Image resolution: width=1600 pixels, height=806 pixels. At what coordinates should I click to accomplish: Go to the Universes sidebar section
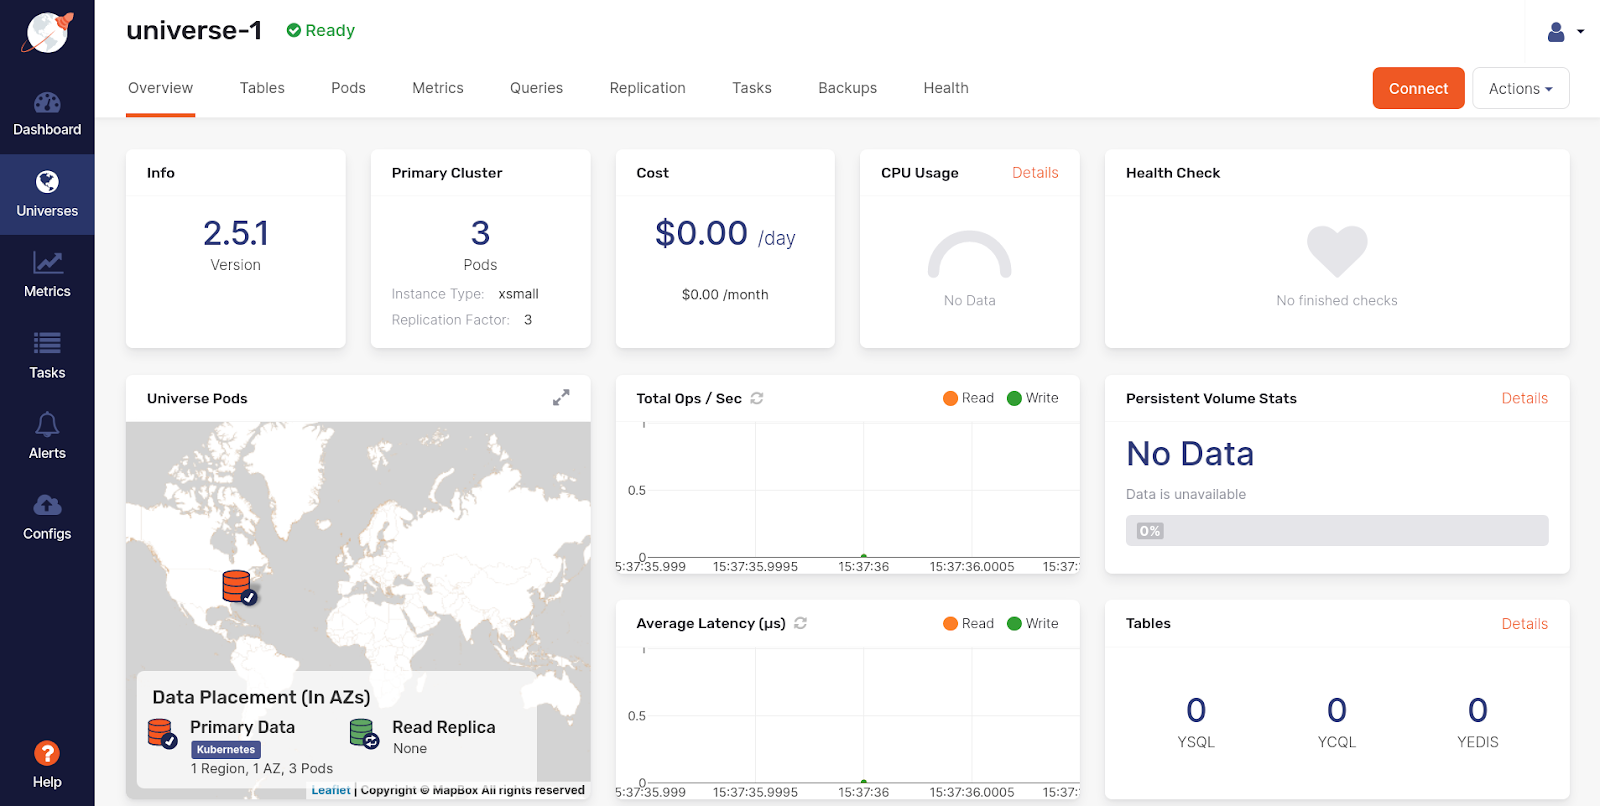click(47, 194)
